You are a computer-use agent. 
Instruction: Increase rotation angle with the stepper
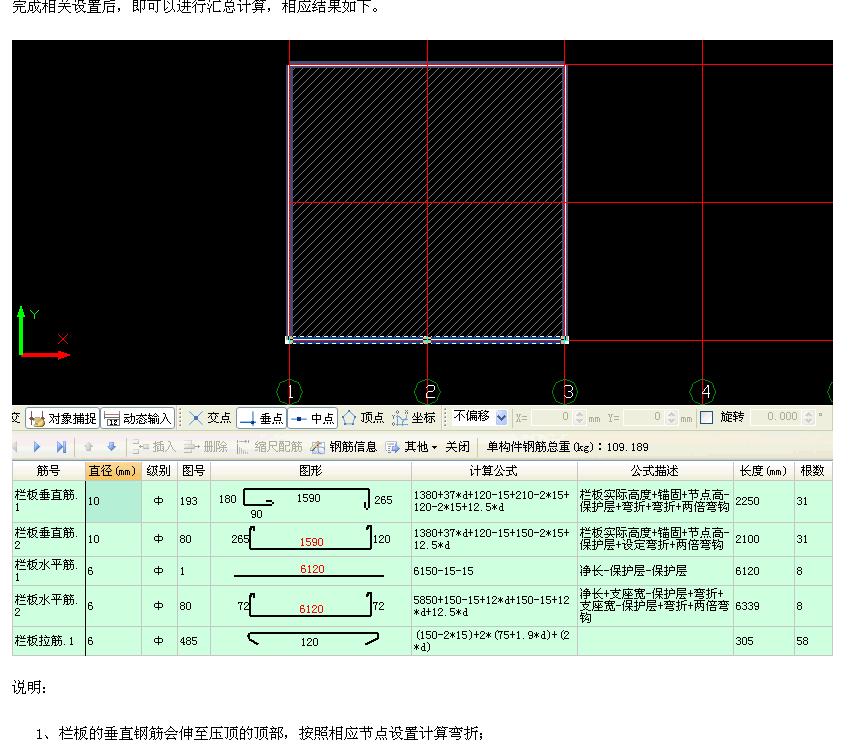(x=807, y=415)
